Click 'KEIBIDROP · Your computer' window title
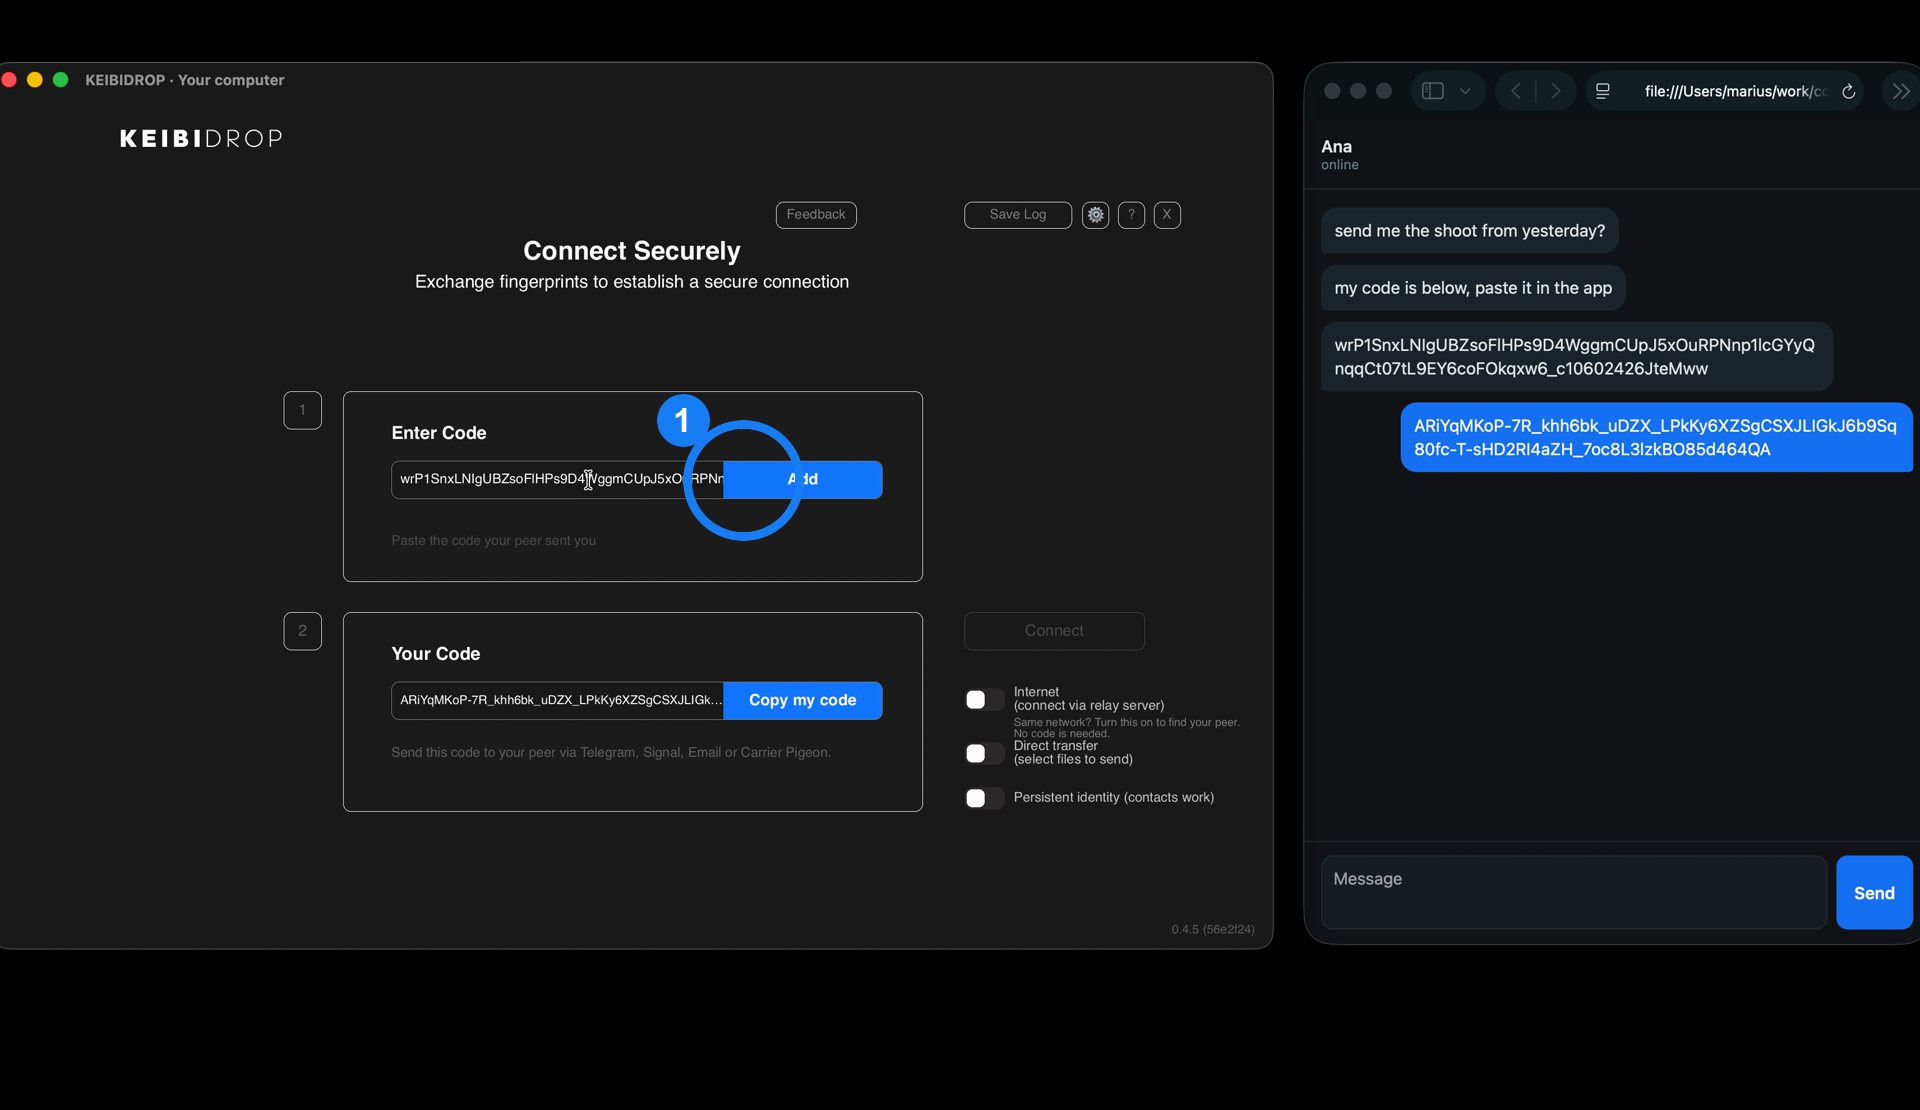This screenshot has height=1110, width=1920. coord(185,80)
